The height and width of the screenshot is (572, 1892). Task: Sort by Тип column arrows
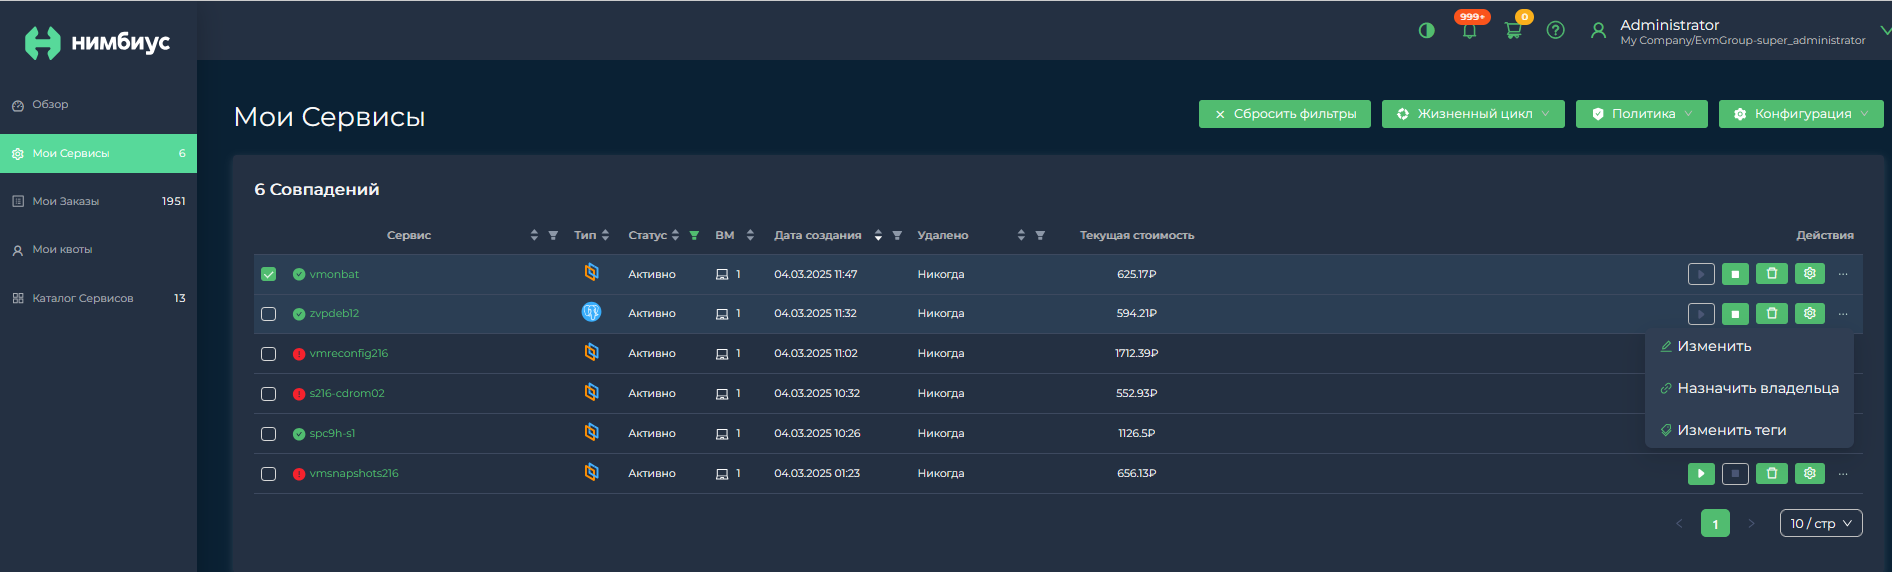point(605,236)
